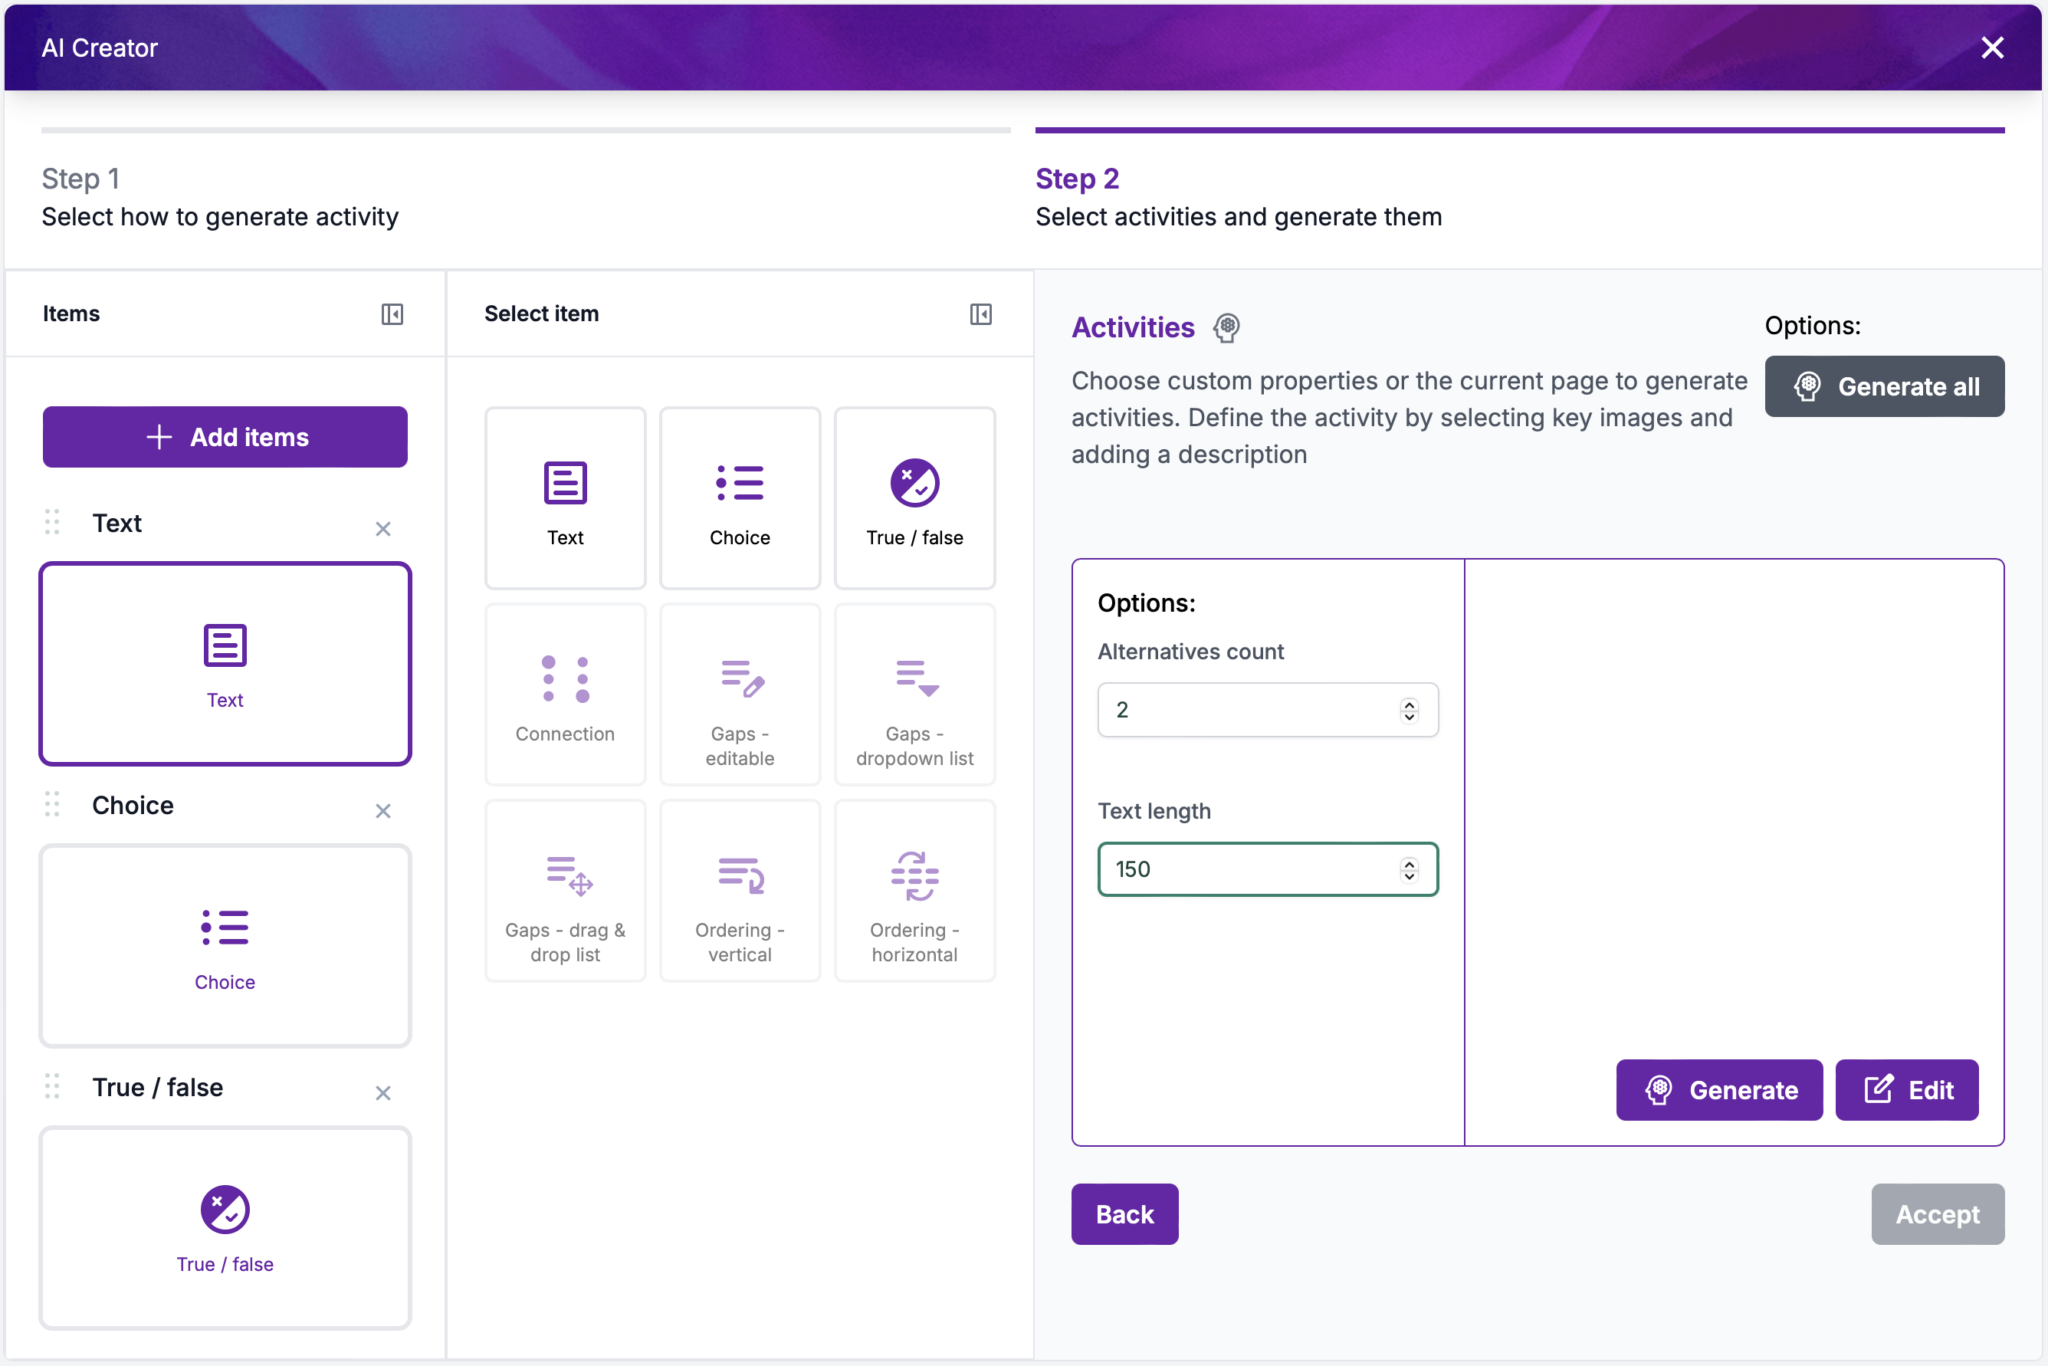Grab the drag handle of Choice item
The width and height of the screenshot is (2048, 1366).
(x=53, y=804)
